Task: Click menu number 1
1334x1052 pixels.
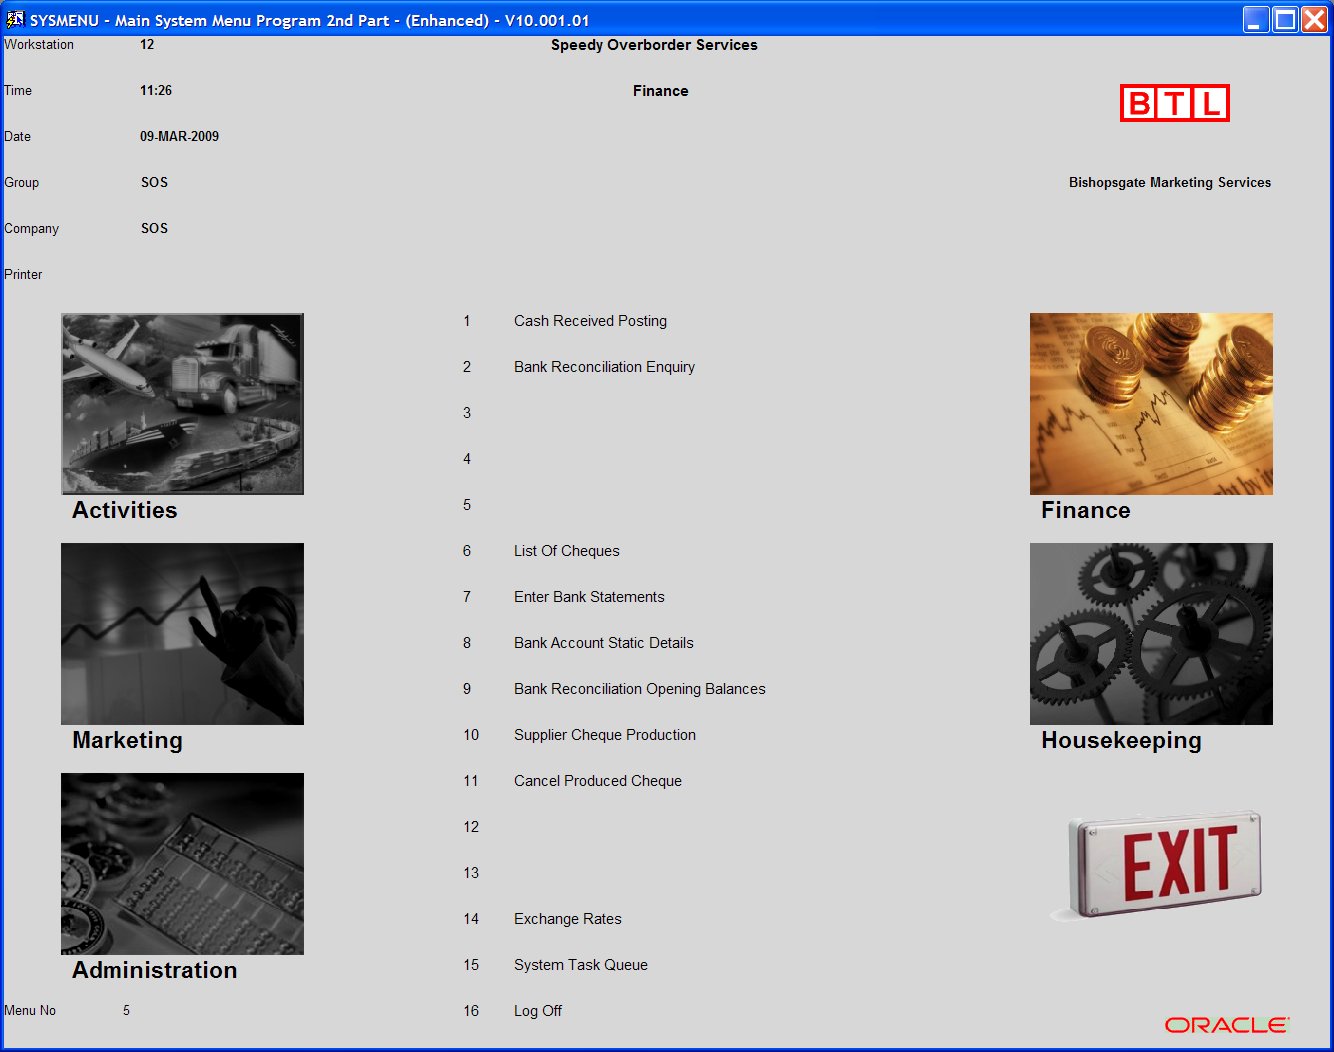Action: coord(467,321)
